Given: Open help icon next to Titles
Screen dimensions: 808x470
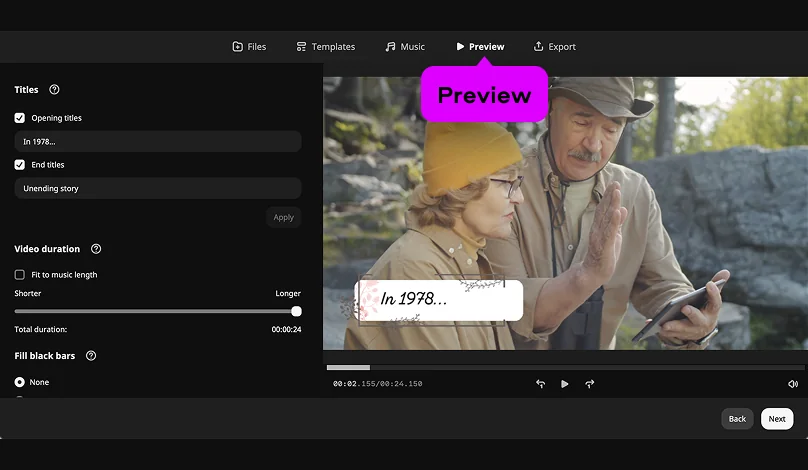Looking at the screenshot, I should [x=54, y=90].
